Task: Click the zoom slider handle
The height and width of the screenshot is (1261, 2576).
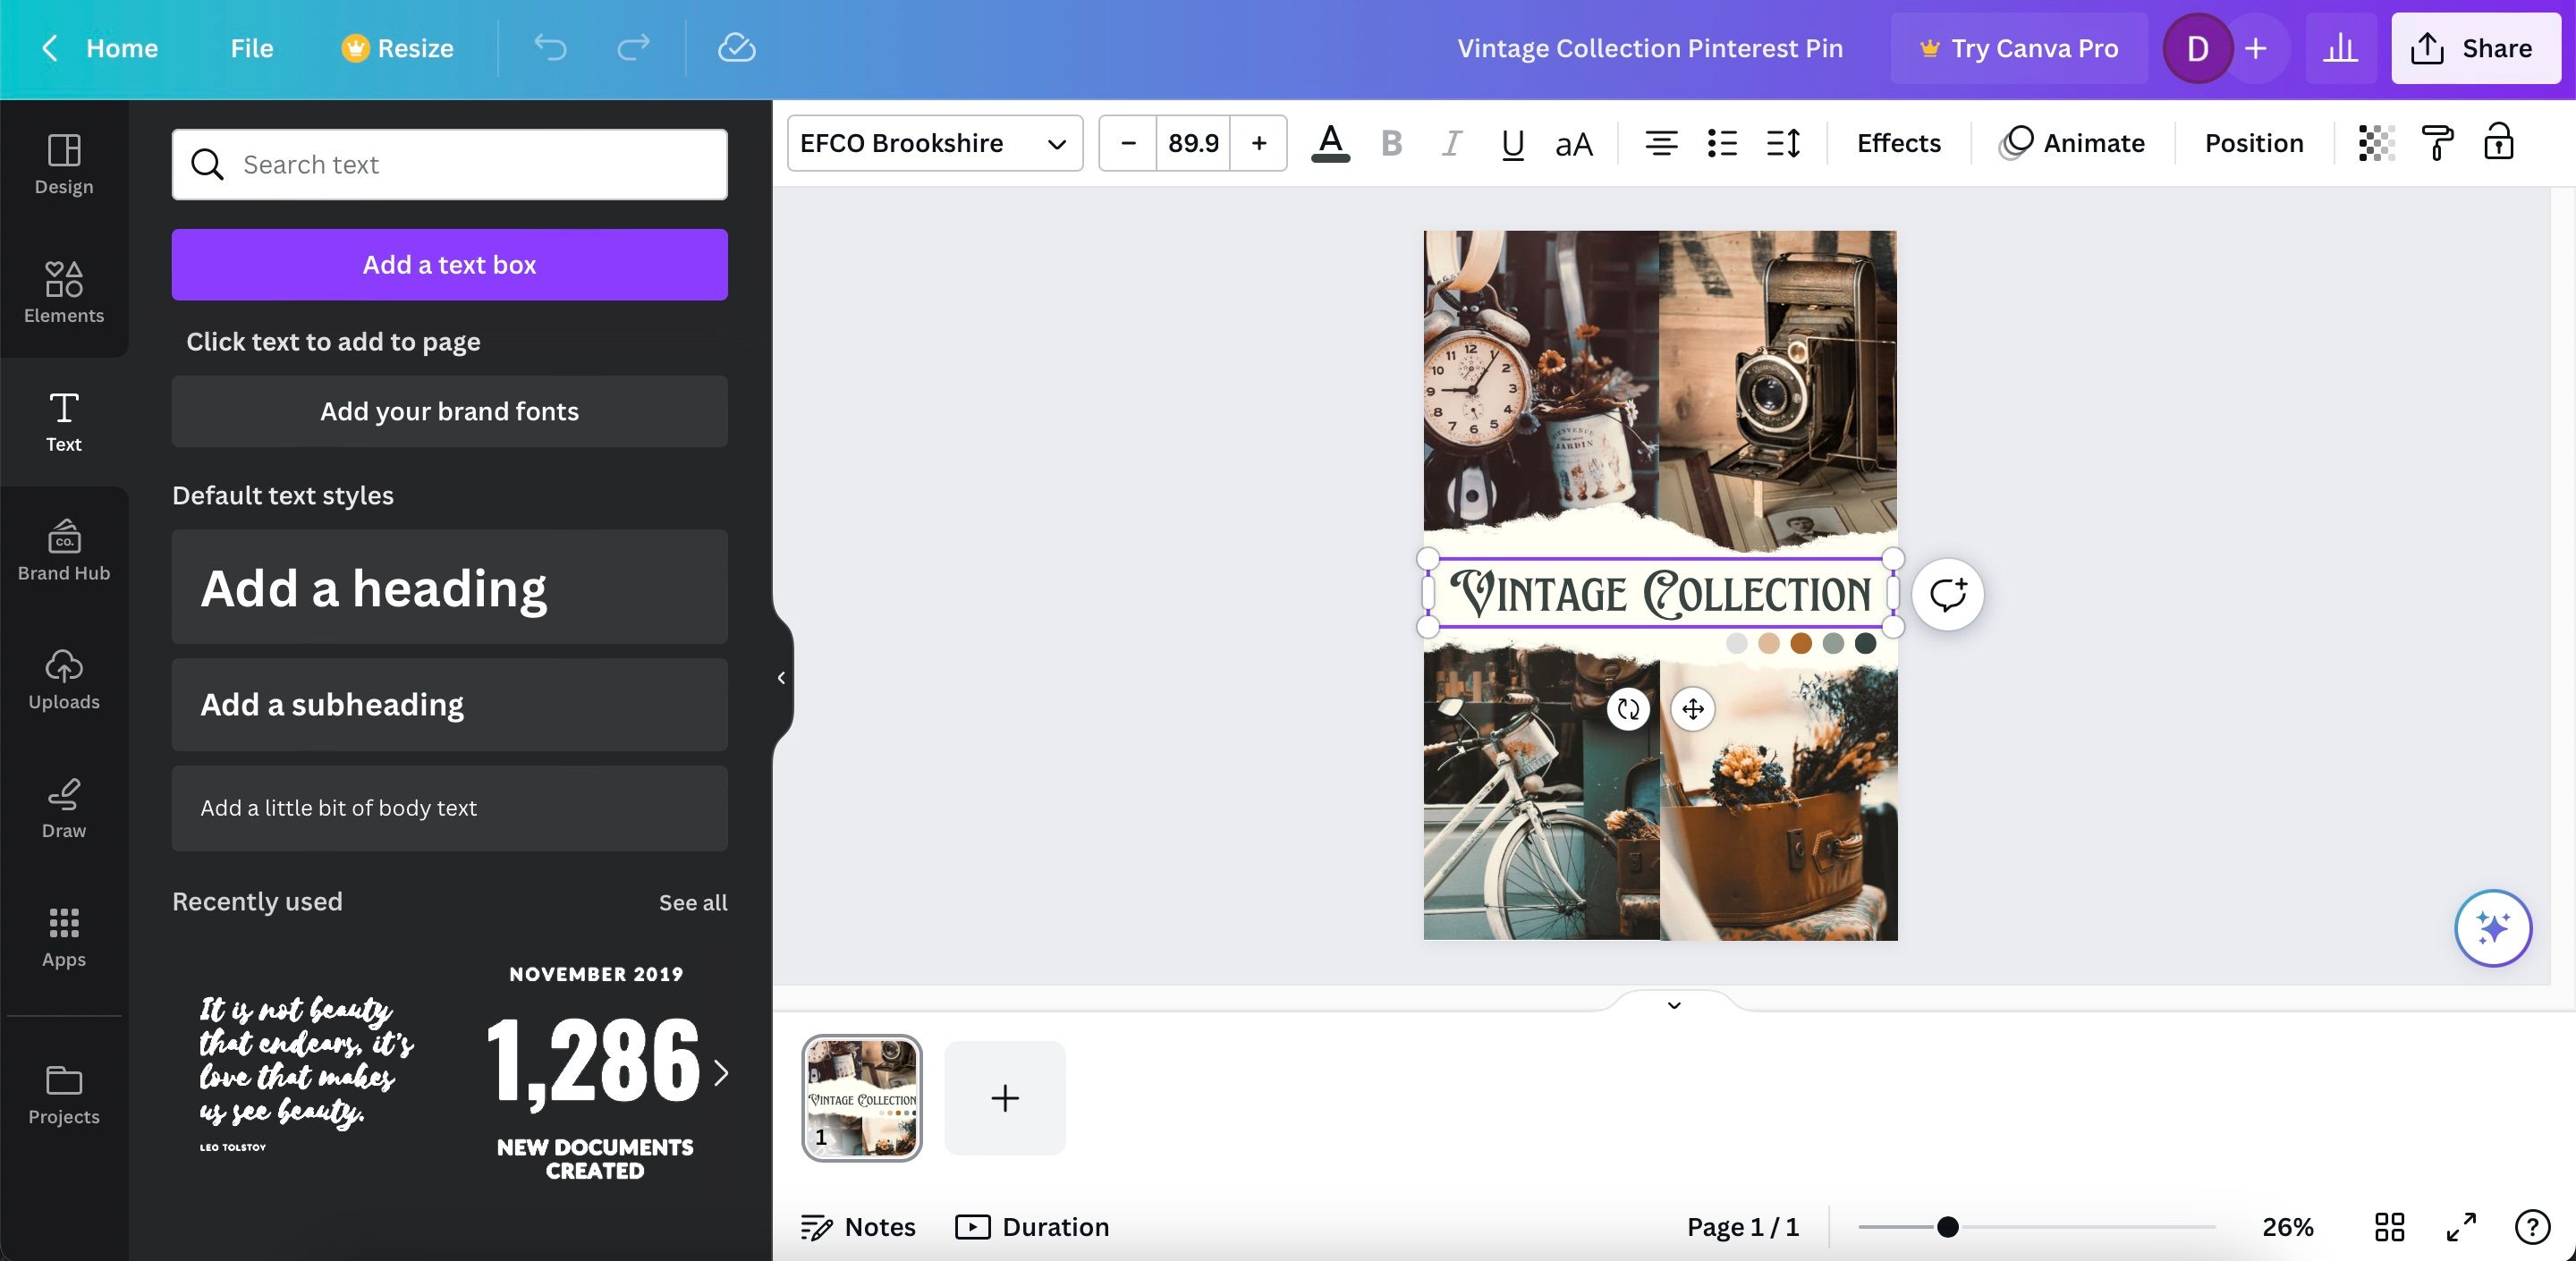Action: tap(1947, 1226)
